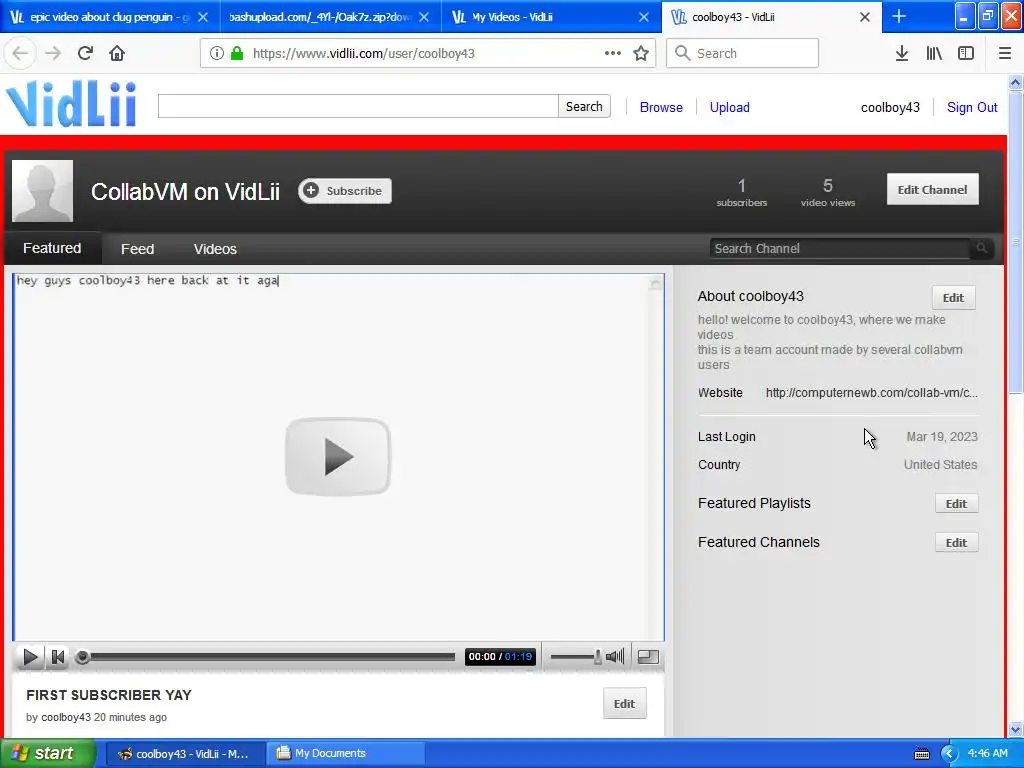The width and height of the screenshot is (1024, 768).
Task: Expand hidden system tray icons
Action: click(949, 754)
